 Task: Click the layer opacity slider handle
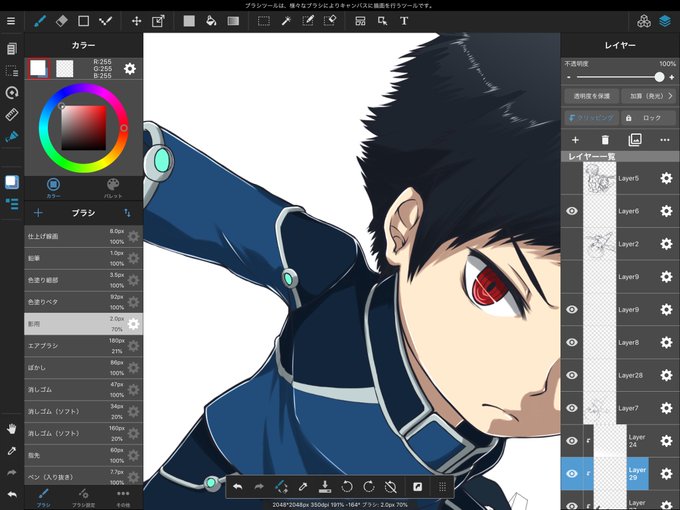click(x=659, y=77)
